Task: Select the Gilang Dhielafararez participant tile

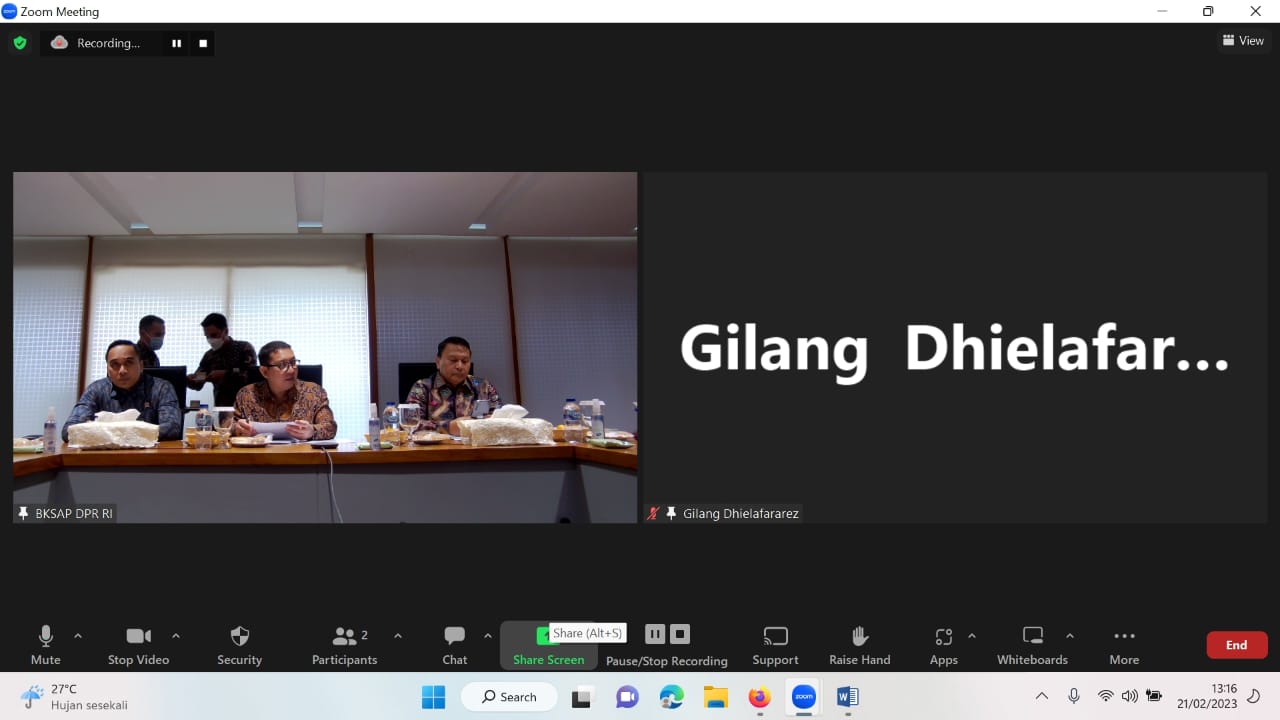Action: (x=954, y=347)
